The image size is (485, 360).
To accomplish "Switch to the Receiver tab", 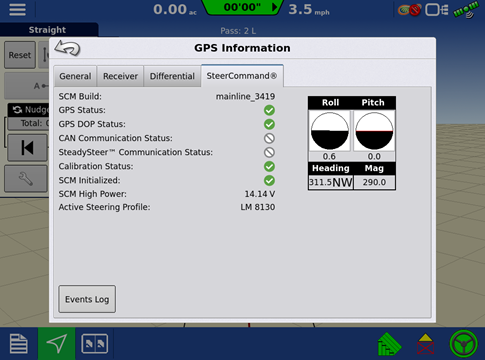I will (120, 76).
